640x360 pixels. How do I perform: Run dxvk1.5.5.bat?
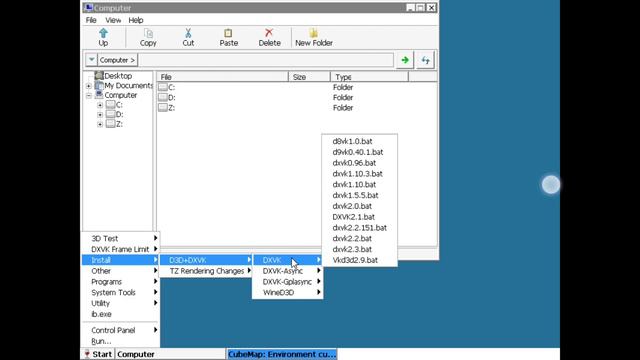pyautogui.click(x=360, y=195)
